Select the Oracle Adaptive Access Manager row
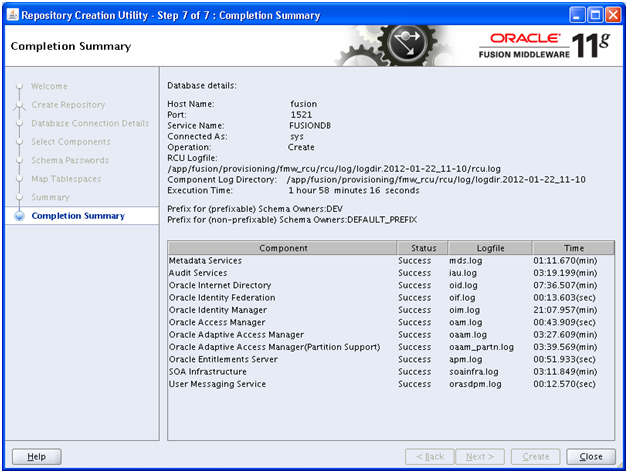The width and height of the screenshot is (628, 473). (391, 335)
